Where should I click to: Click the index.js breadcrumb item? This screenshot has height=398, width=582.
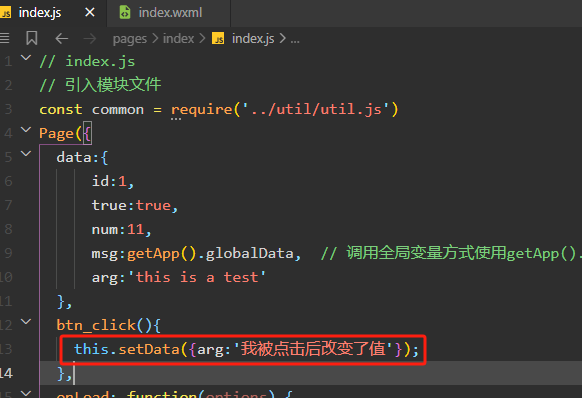(253, 39)
